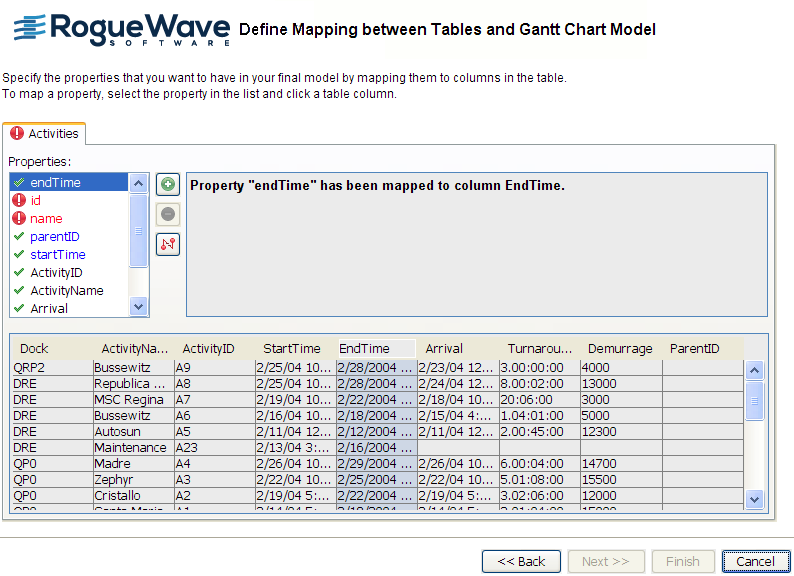Click the green add property button
The height and width of the screenshot is (576, 794).
click(x=168, y=184)
